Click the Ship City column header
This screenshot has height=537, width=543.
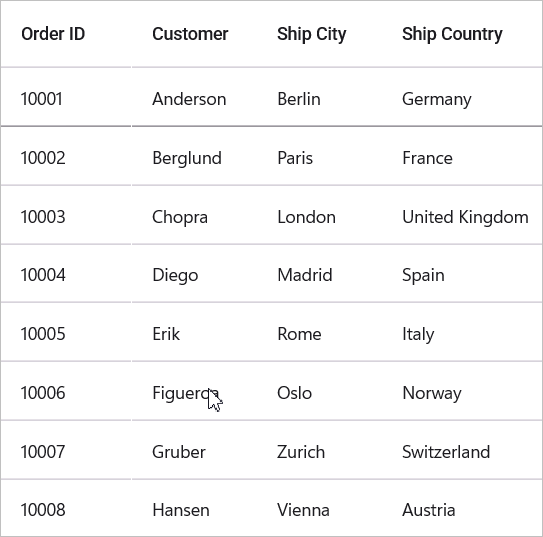[x=319, y=34]
